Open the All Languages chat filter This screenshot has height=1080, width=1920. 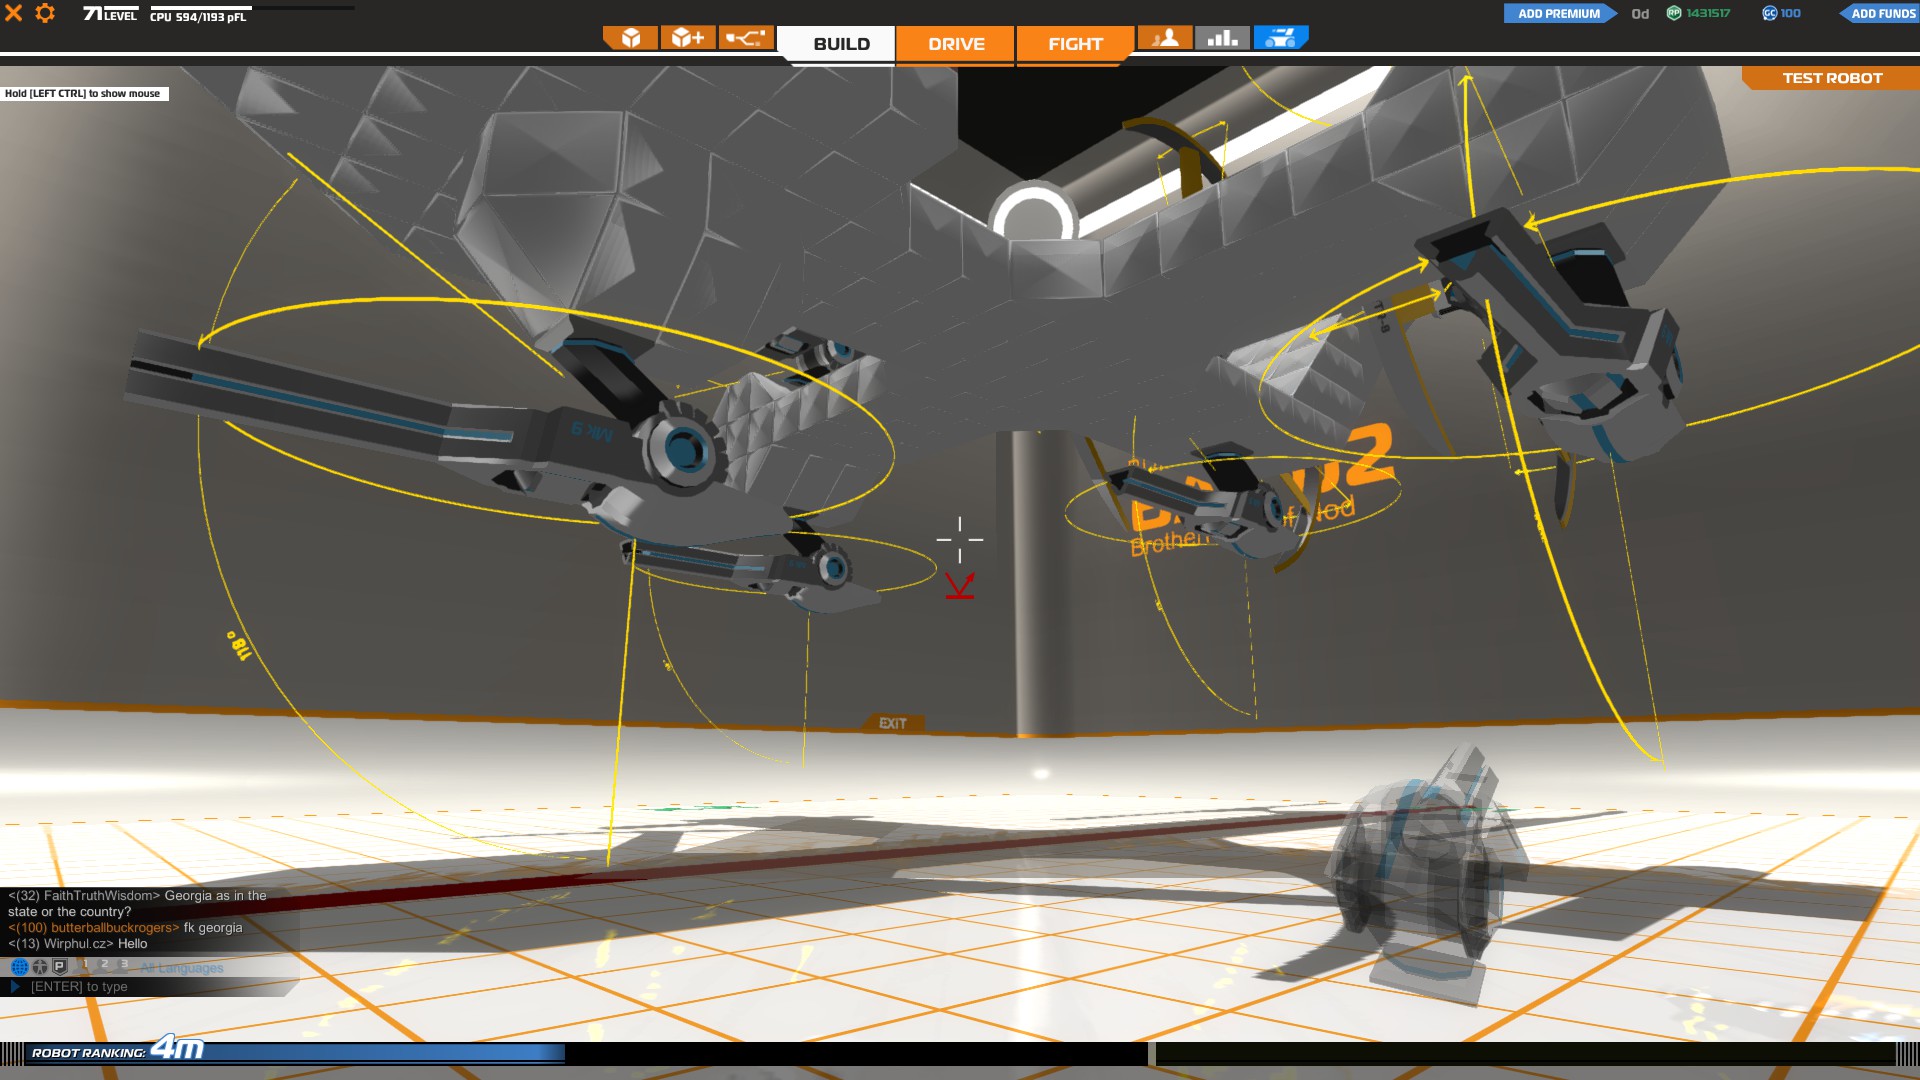coord(182,968)
